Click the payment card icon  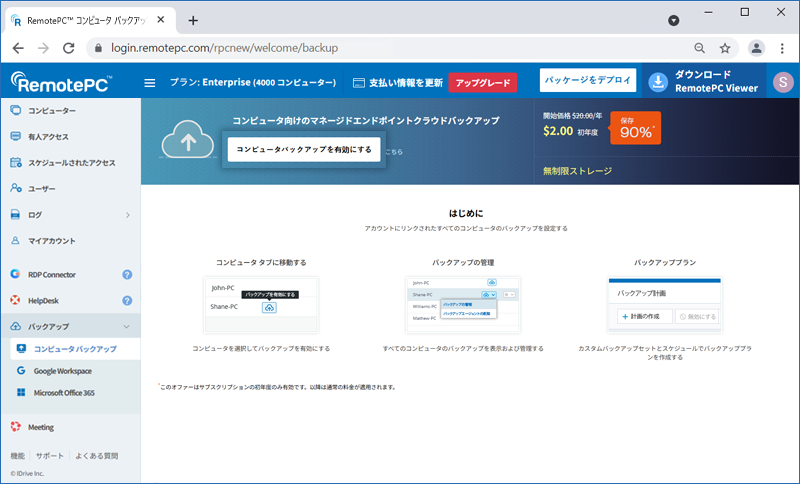coord(359,83)
